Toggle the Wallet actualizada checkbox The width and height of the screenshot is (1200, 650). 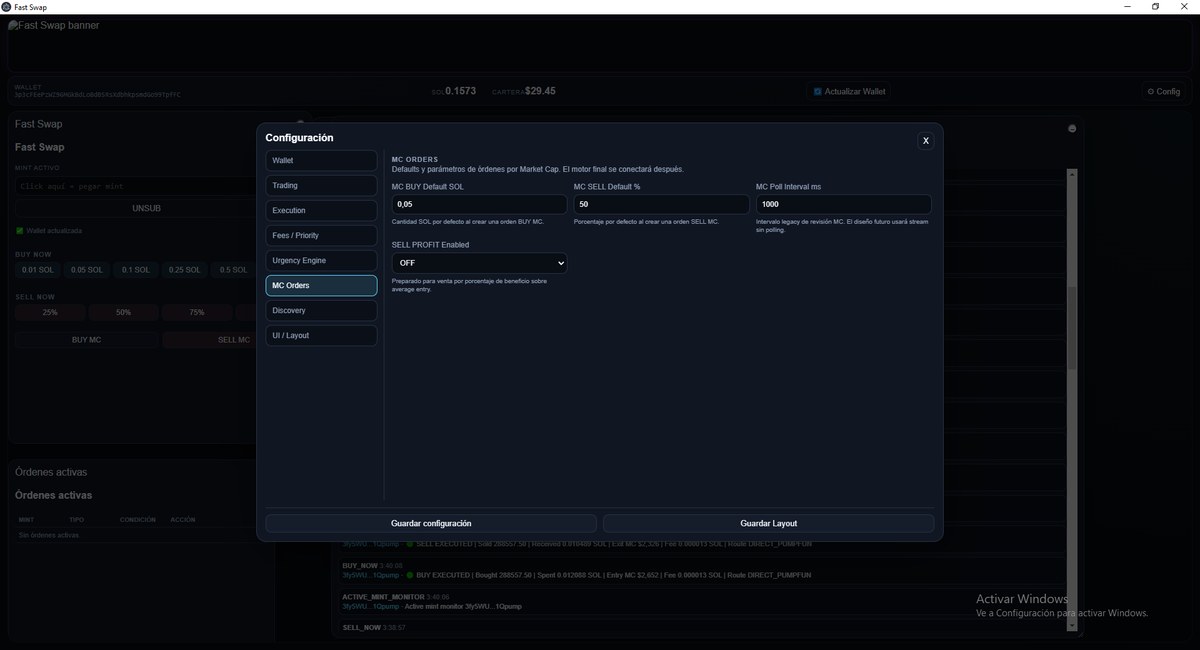tap(19, 231)
